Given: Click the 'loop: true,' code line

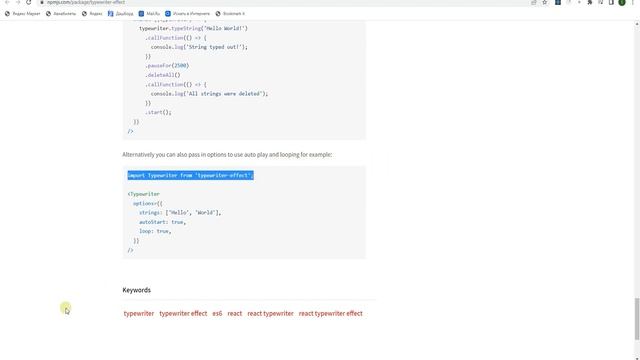Looking at the screenshot, I should [155, 231].
